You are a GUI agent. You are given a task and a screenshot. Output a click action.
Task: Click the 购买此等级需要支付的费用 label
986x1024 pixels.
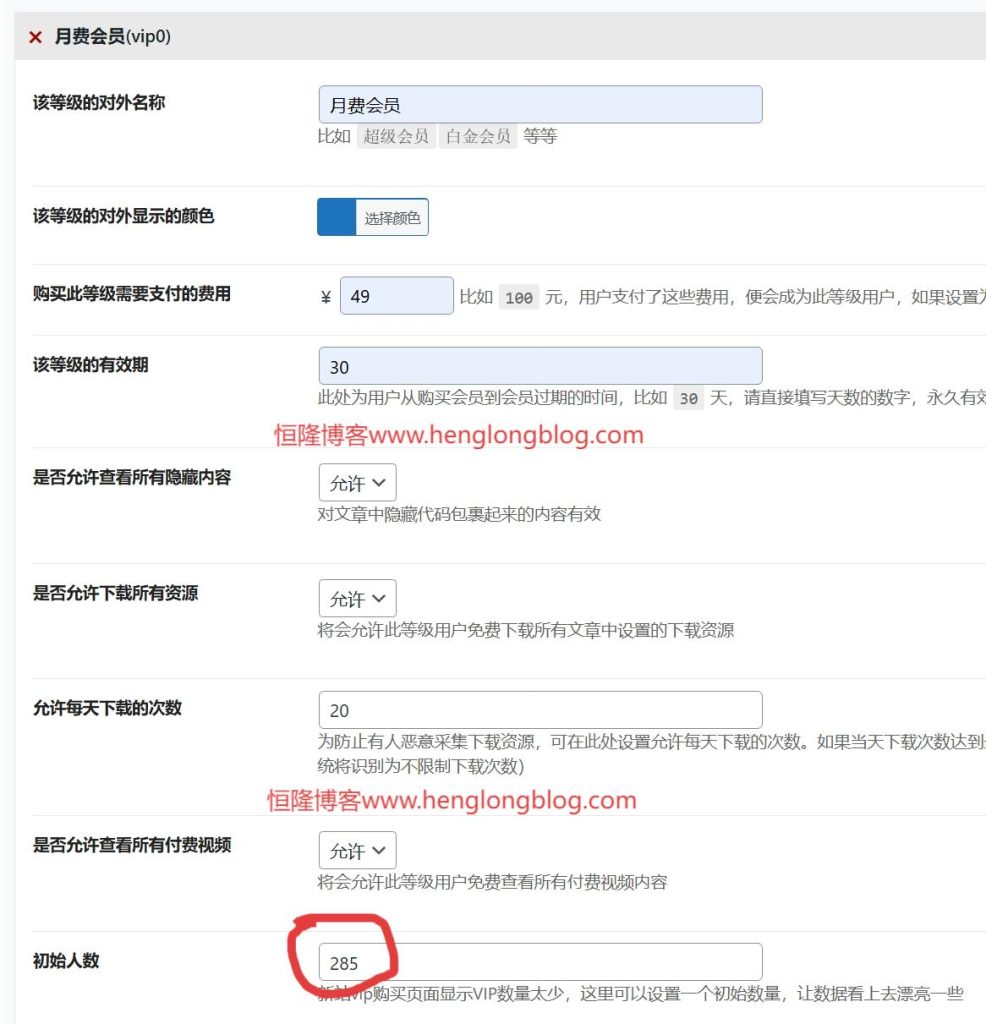pos(132,294)
